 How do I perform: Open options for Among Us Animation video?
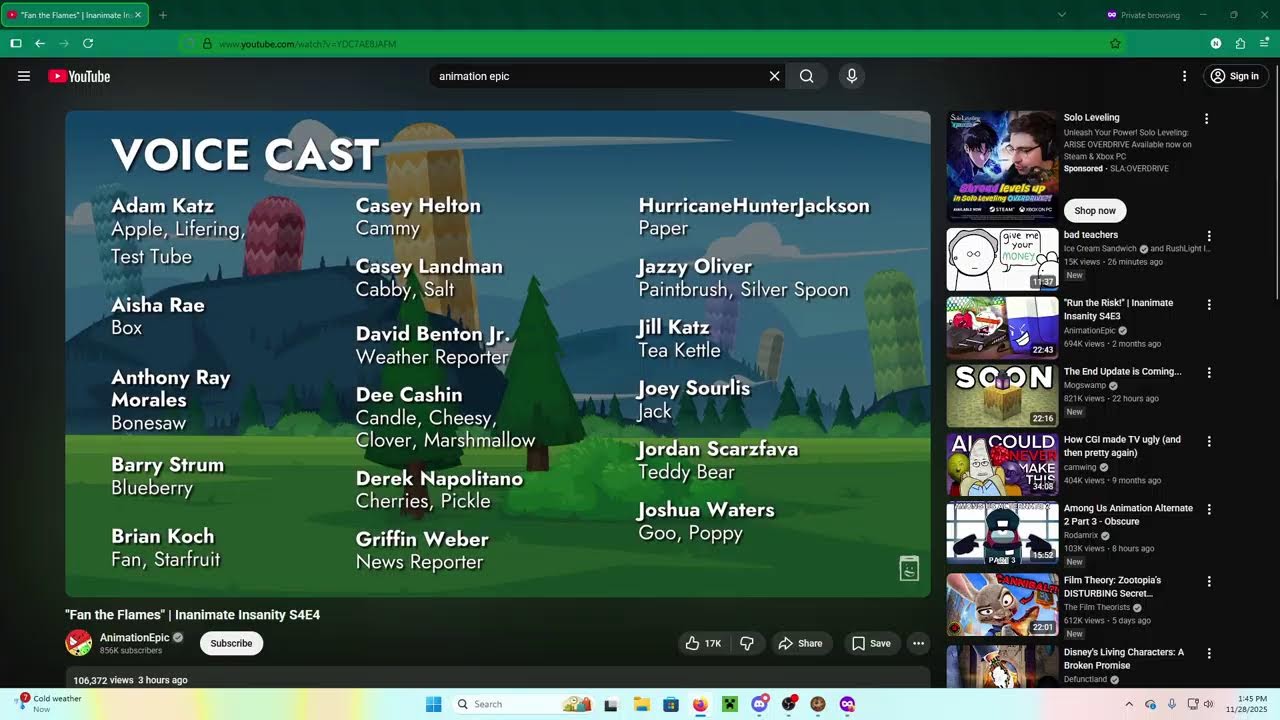click(x=1209, y=509)
